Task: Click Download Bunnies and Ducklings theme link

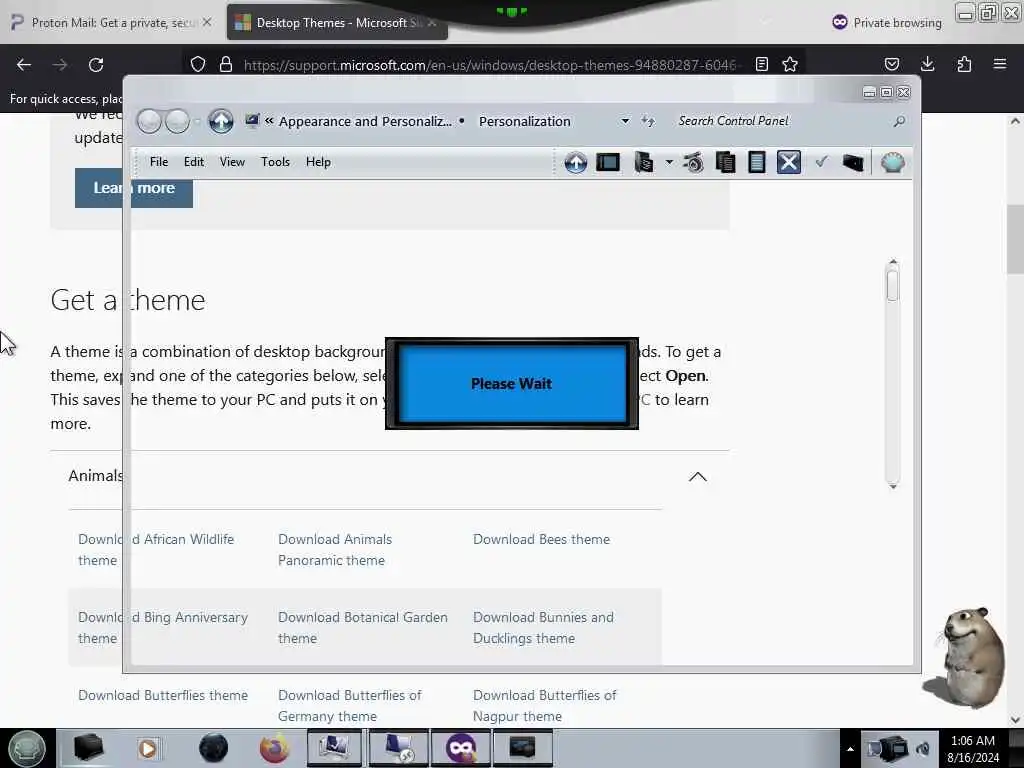Action: pos(543,628)
